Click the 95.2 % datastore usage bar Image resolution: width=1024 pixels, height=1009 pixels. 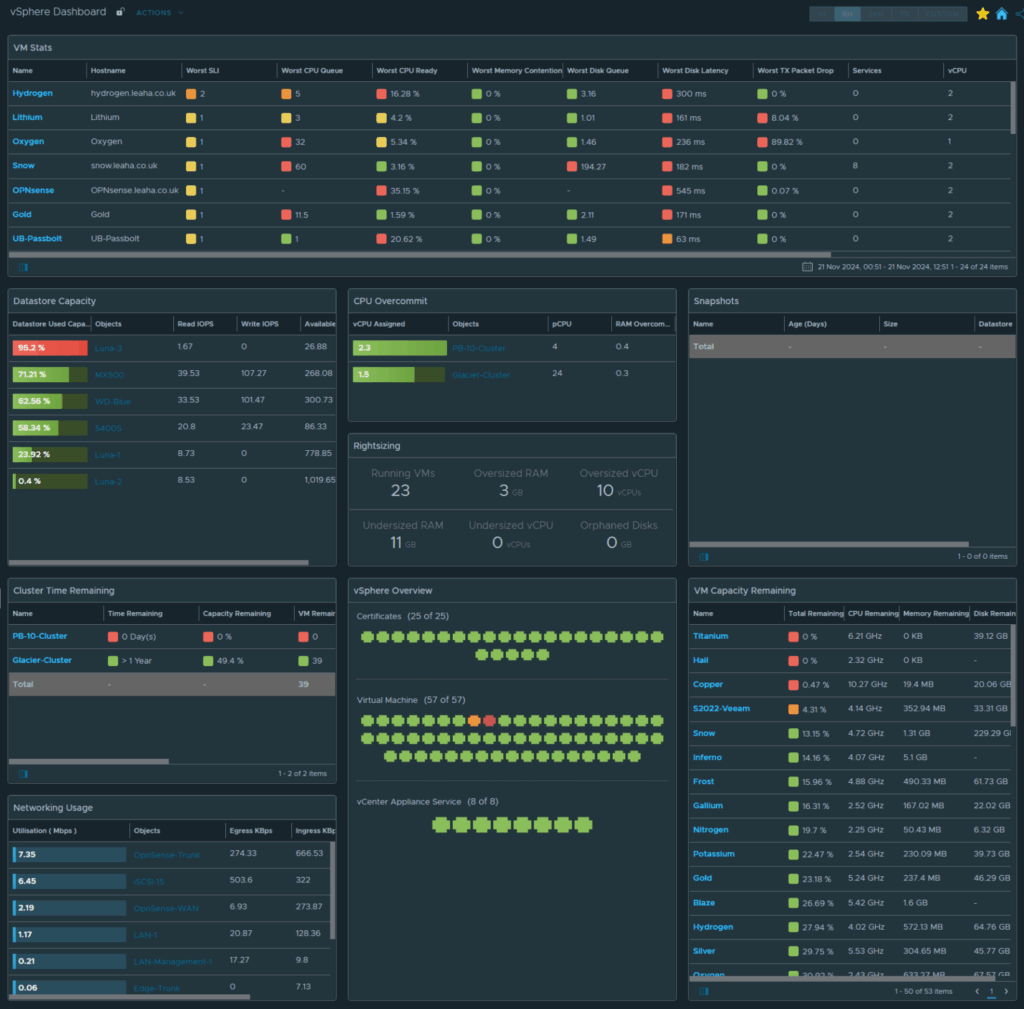click(x=50, y=348)
